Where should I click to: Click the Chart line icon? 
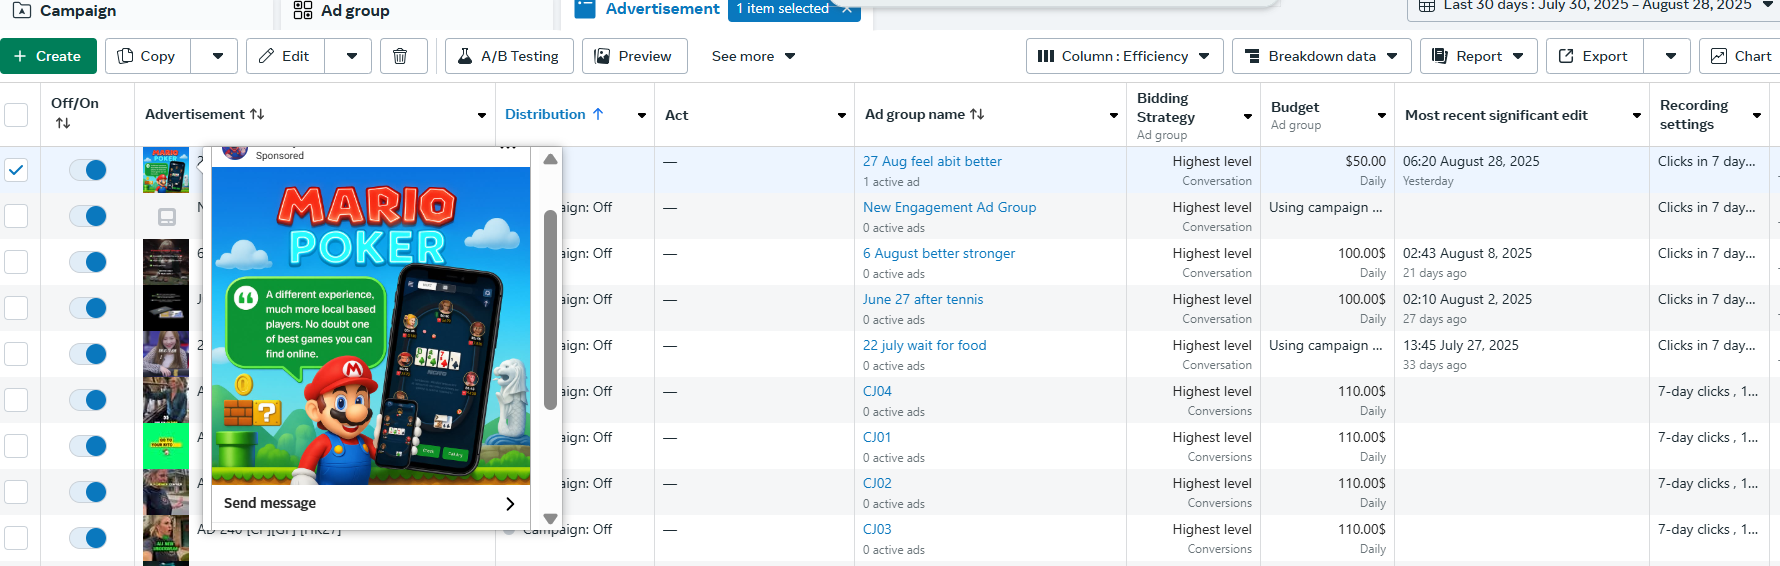(1719, 56)
